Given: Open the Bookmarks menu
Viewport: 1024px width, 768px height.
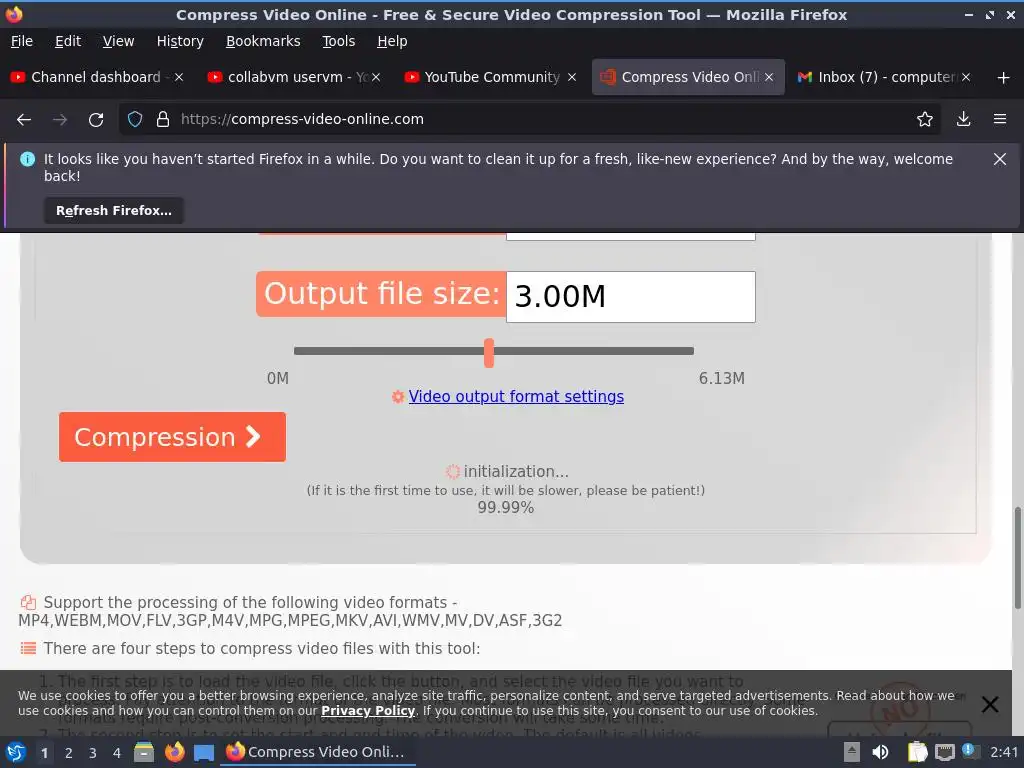Looking at the screenshot, I should click(263, 41).
